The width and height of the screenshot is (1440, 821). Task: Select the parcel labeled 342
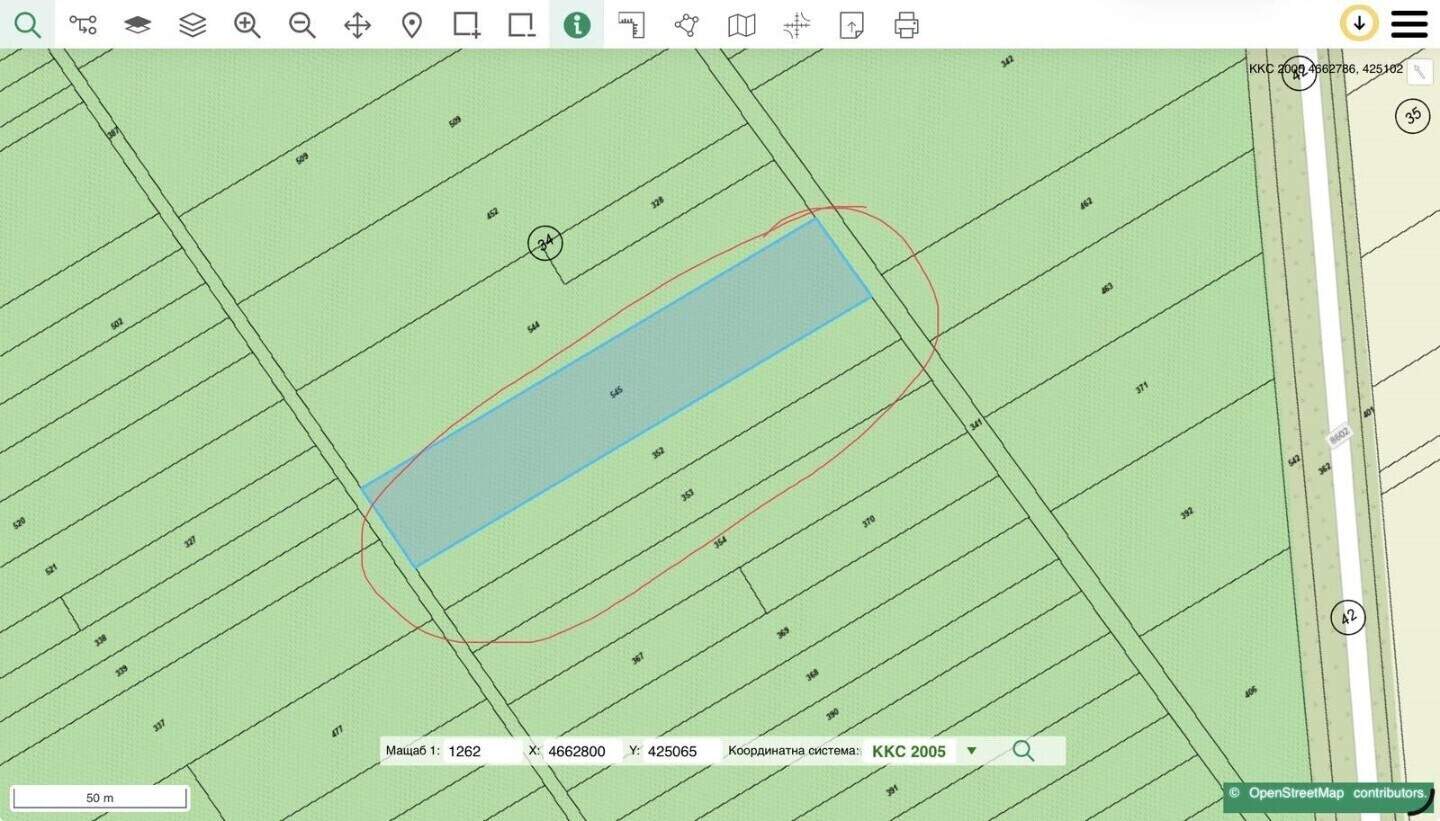[x=1007, y=61]
